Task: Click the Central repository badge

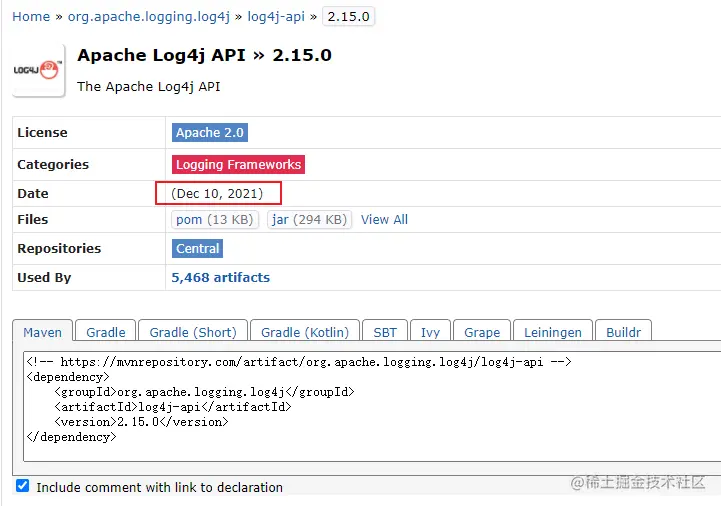Action: (x=197, y=248)
